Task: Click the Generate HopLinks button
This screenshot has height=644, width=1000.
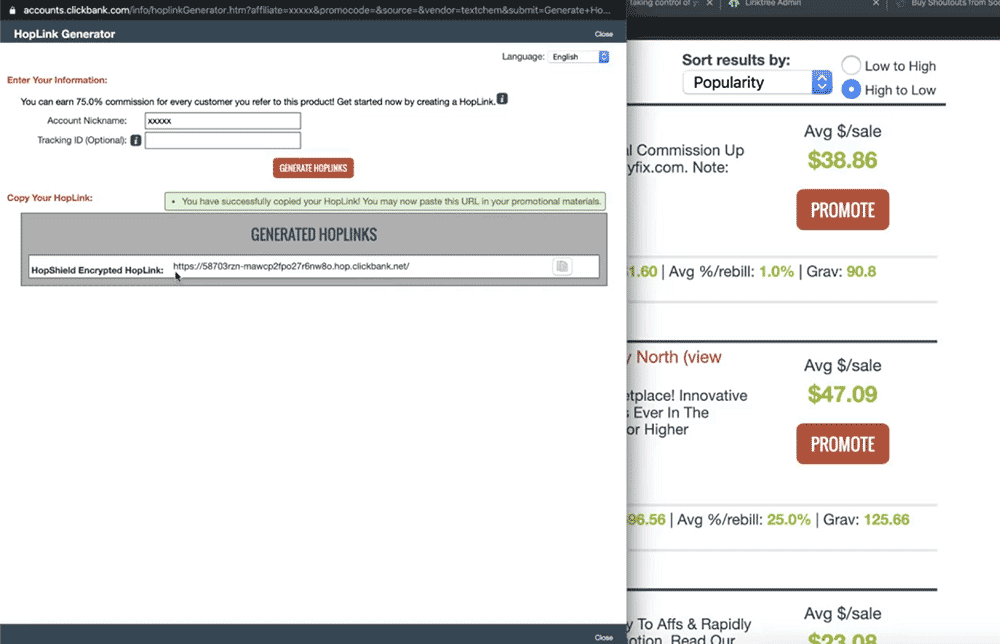Action: point(313,168)
